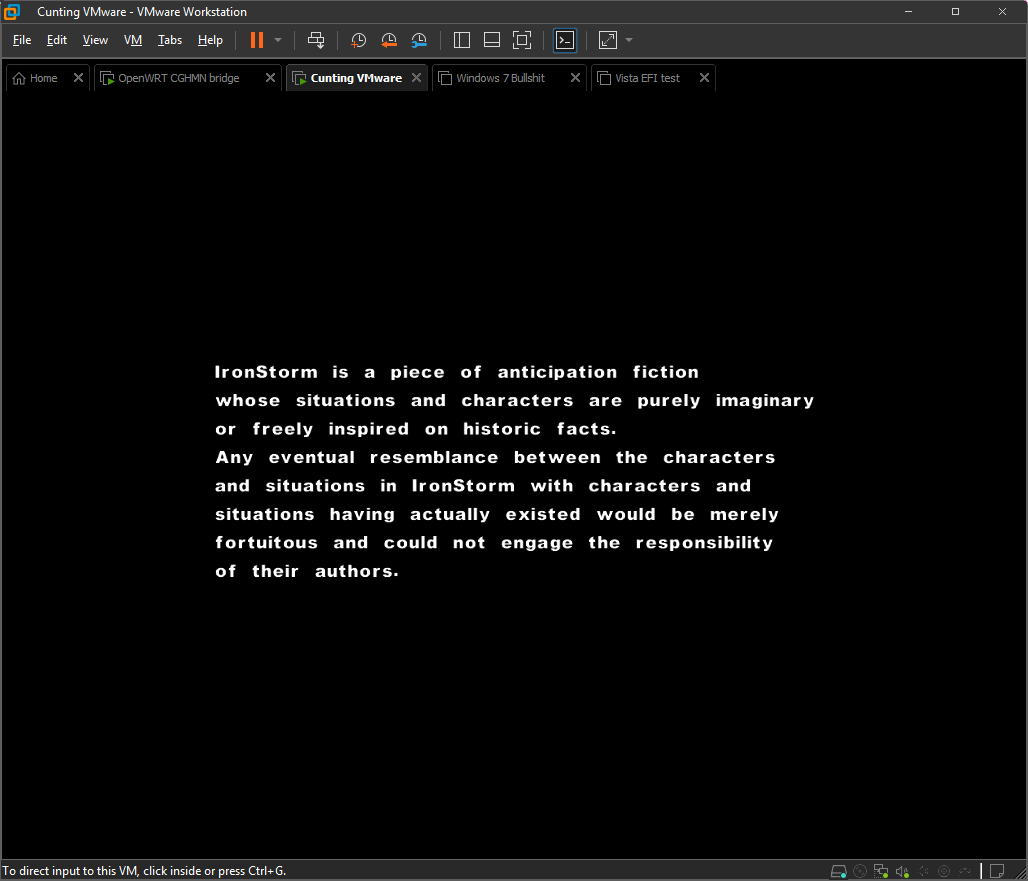Close the Cunting VMware tab

416,78
